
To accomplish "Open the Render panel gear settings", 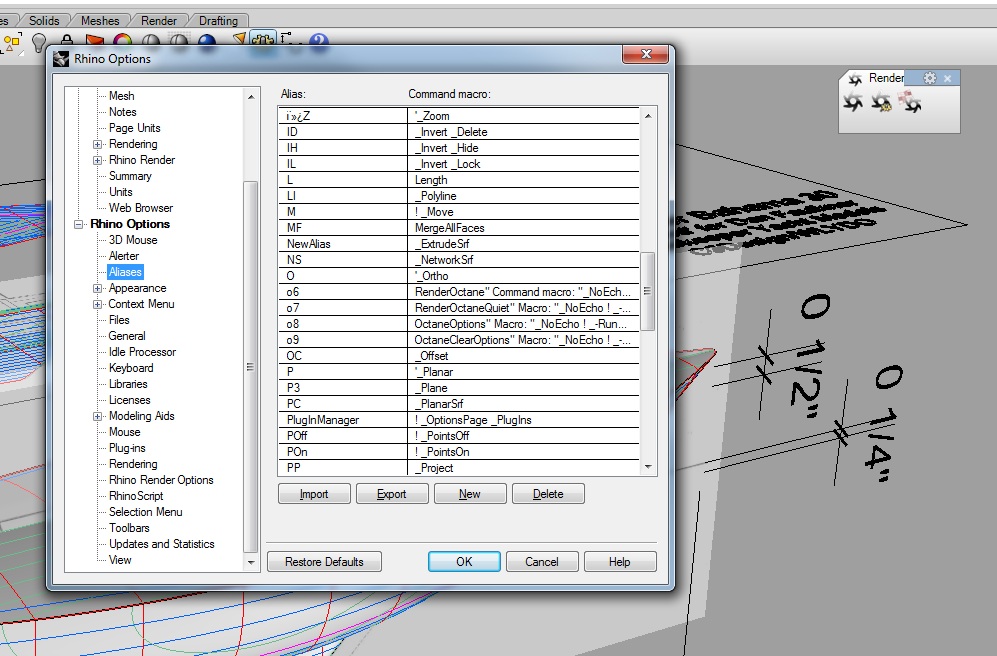I will (x=930, y=78).
